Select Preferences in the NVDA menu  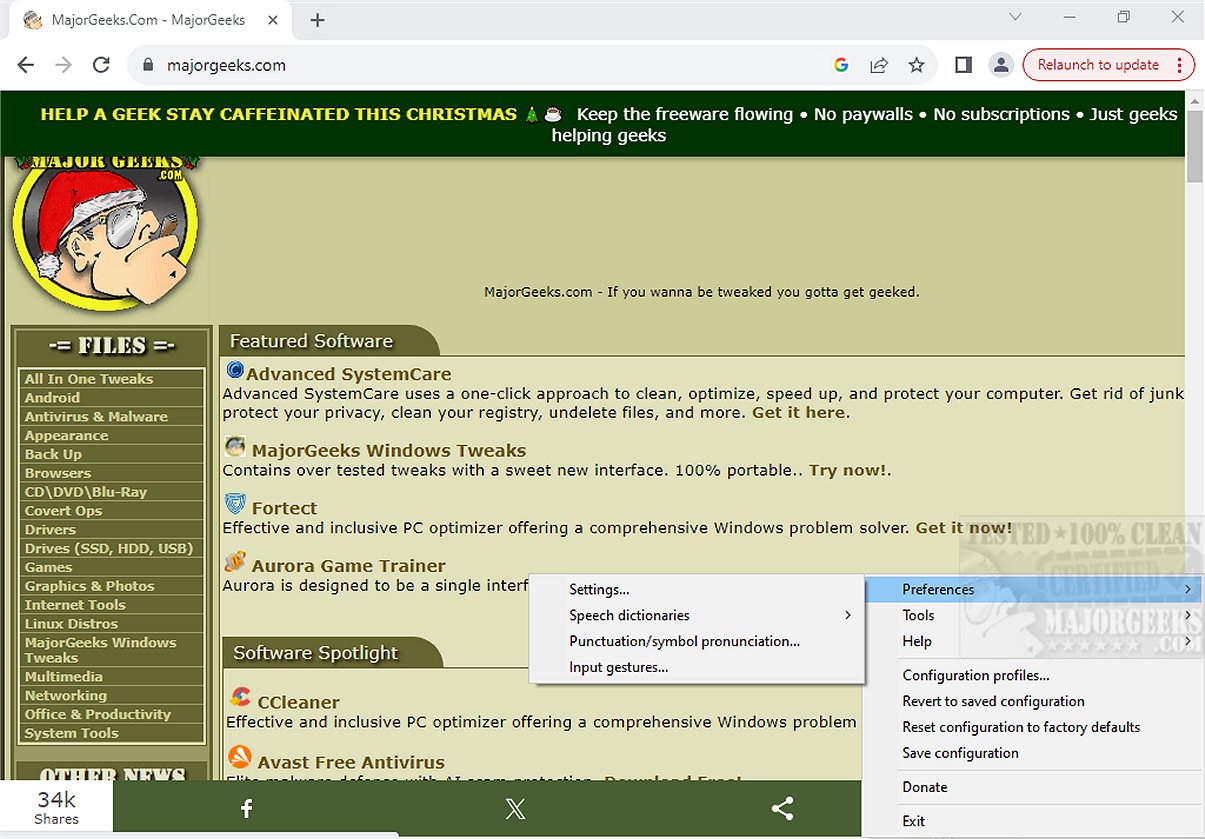(1033, 589)
